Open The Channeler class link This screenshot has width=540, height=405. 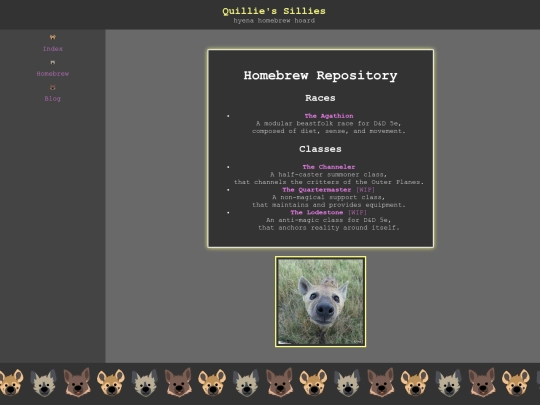tap(329, 167)
